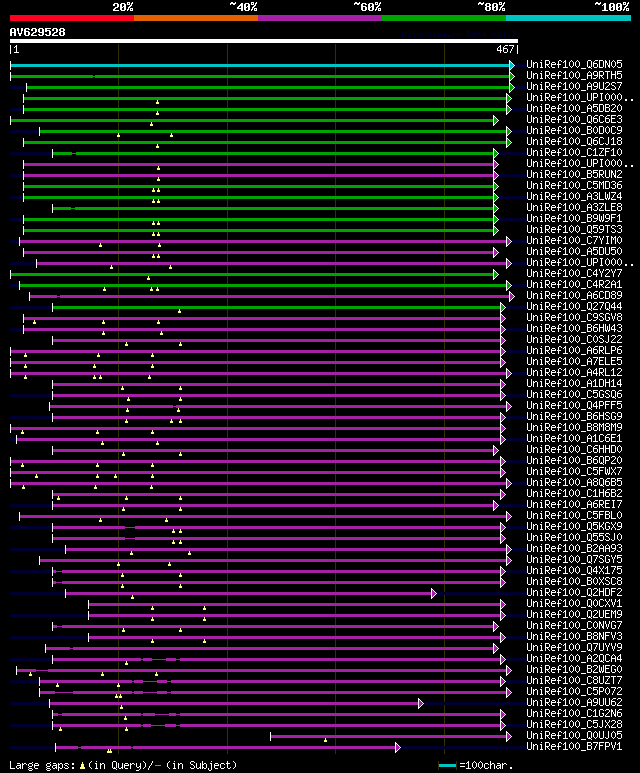640x773 pixels.
Task: Open the UniRef100_A5DB20 hit label
Action: tap(574, 108)
